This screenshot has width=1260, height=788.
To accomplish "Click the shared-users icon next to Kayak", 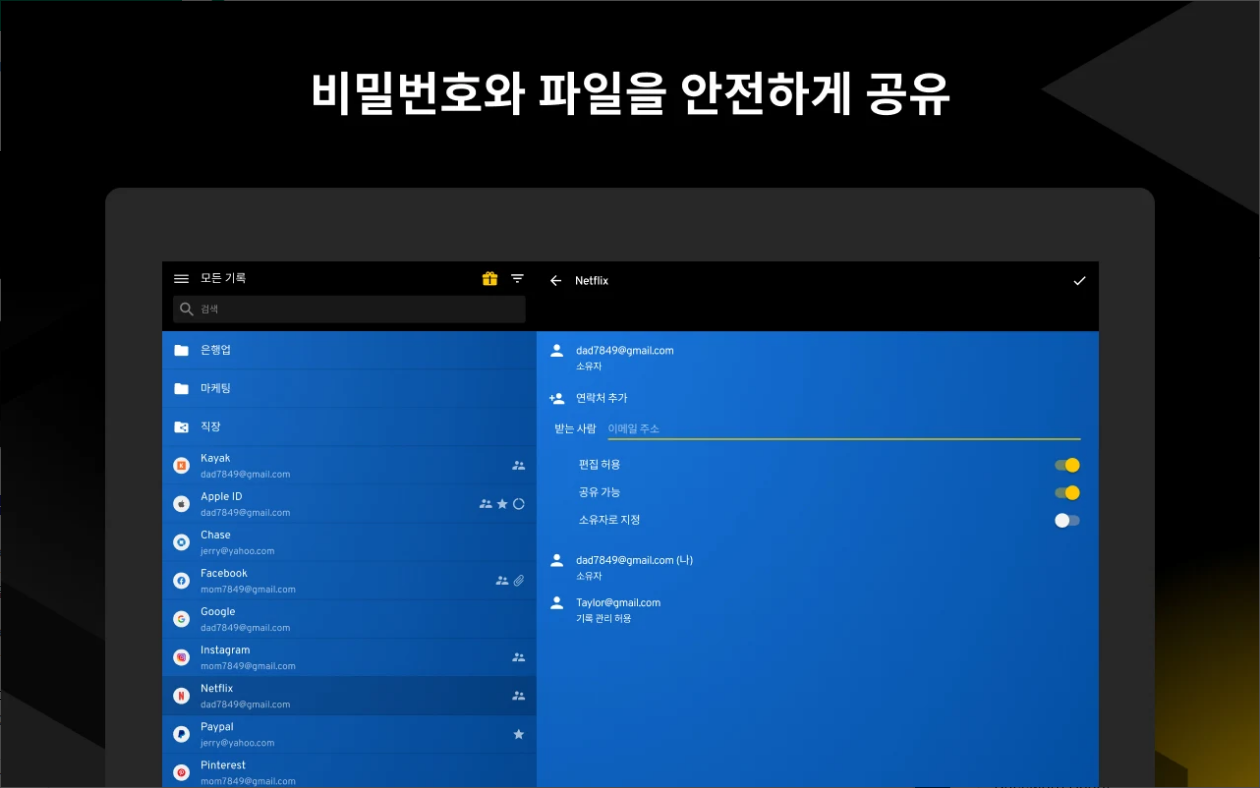I will (x=519, y=465).
